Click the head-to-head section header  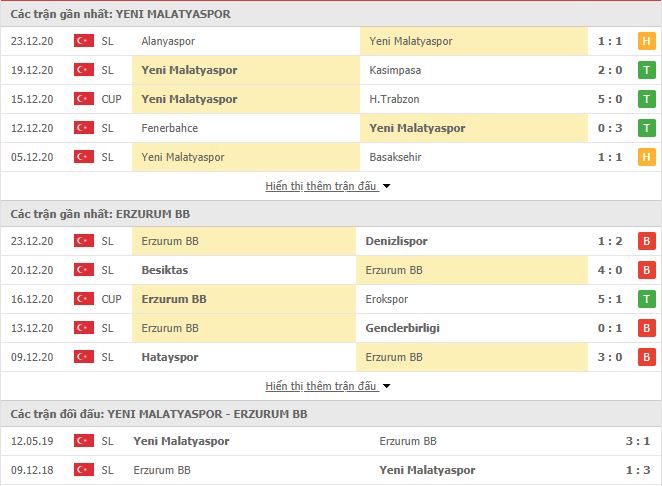point(331,414)
